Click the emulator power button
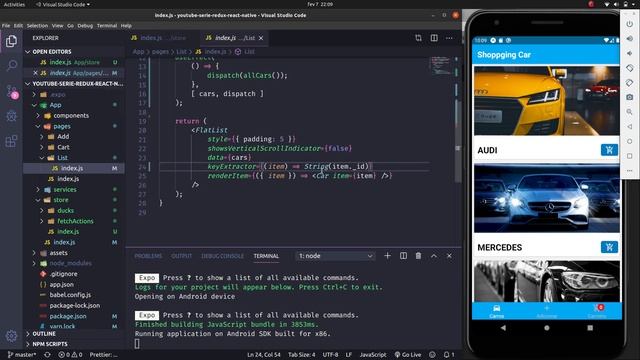Viewport: 640px width, 360px height. (630, 24)
